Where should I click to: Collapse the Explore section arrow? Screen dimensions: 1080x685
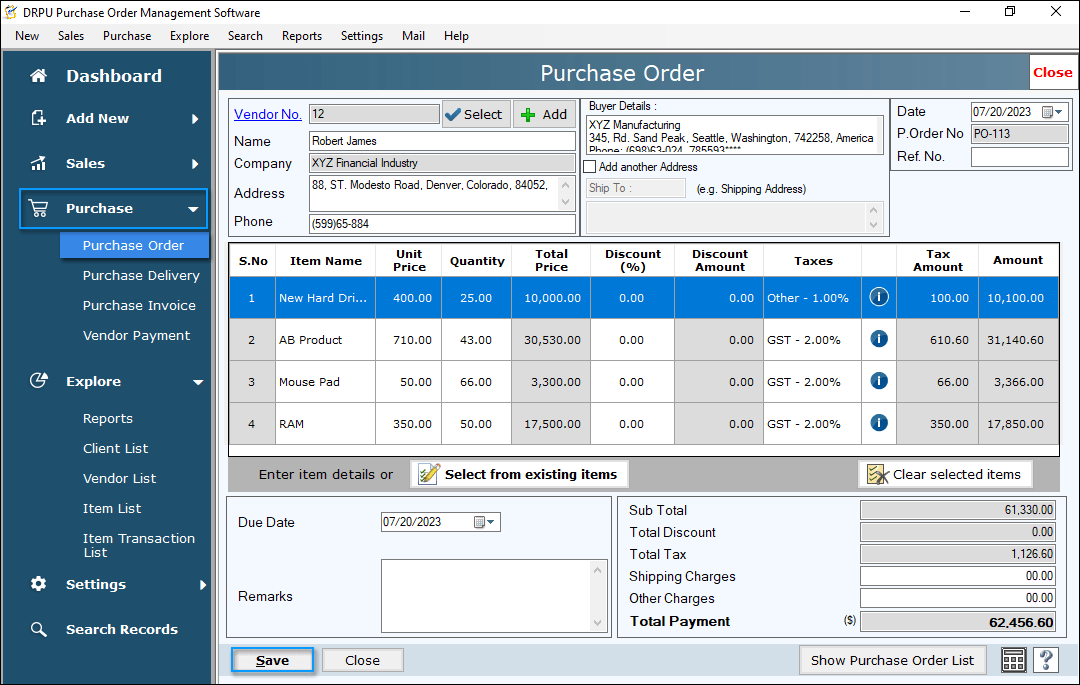(198, 382)
